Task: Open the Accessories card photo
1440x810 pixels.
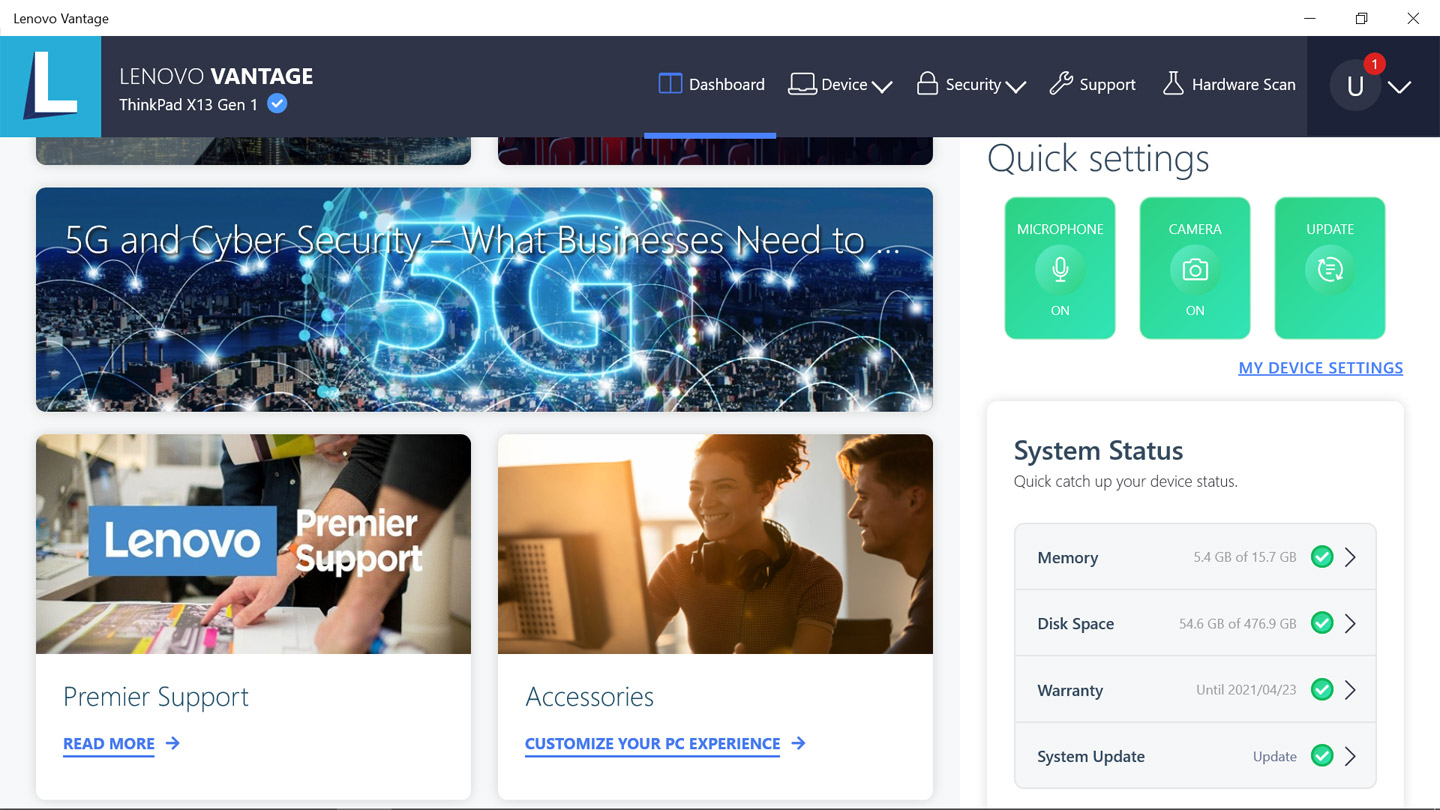Action: 715,544
